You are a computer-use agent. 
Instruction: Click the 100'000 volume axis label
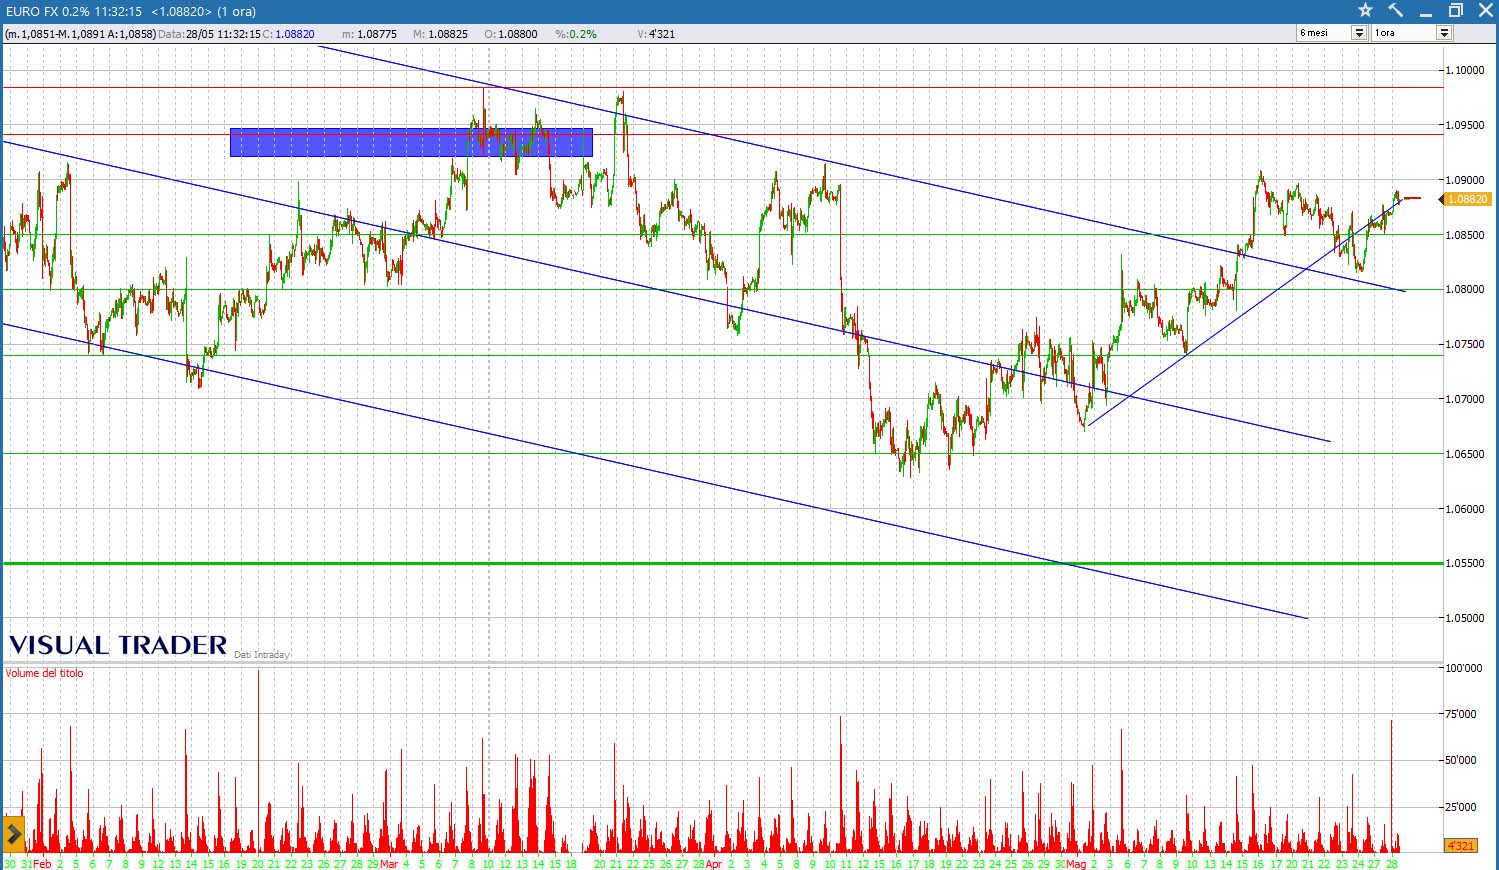(1464, 667)
